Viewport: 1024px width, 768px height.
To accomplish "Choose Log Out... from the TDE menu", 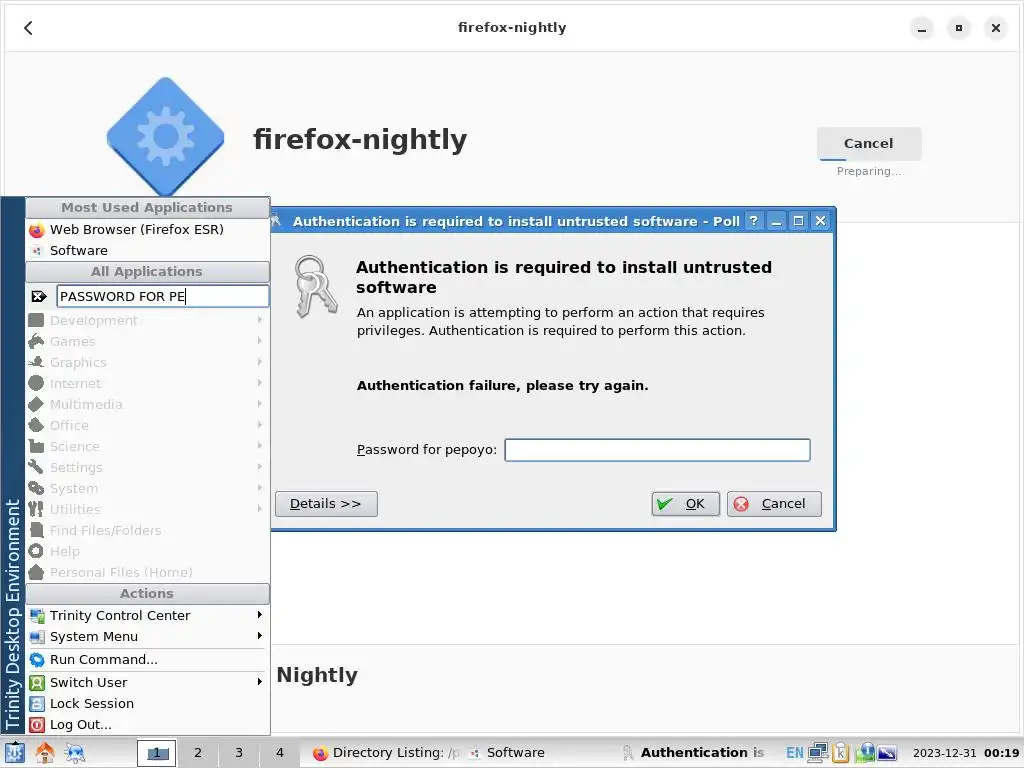I will click(x=148, y=724).
